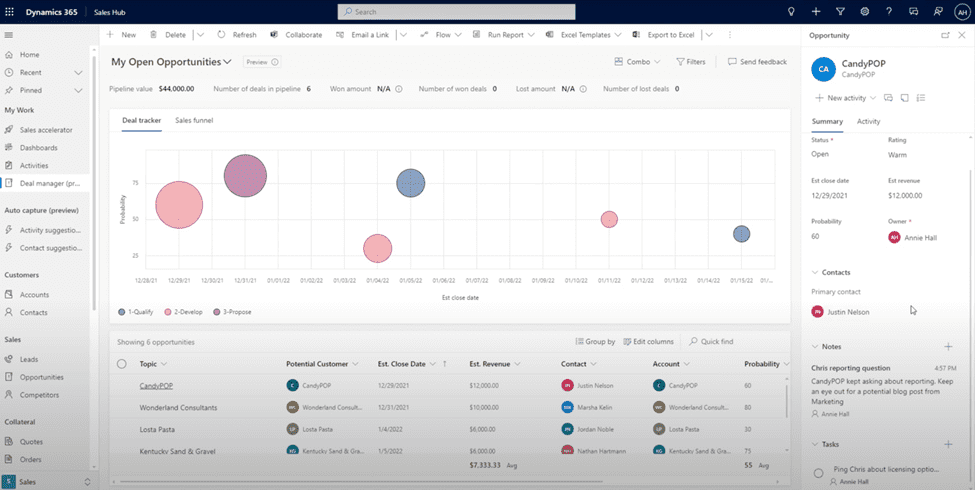Select Summary tab in panel

tap(827, 121)
